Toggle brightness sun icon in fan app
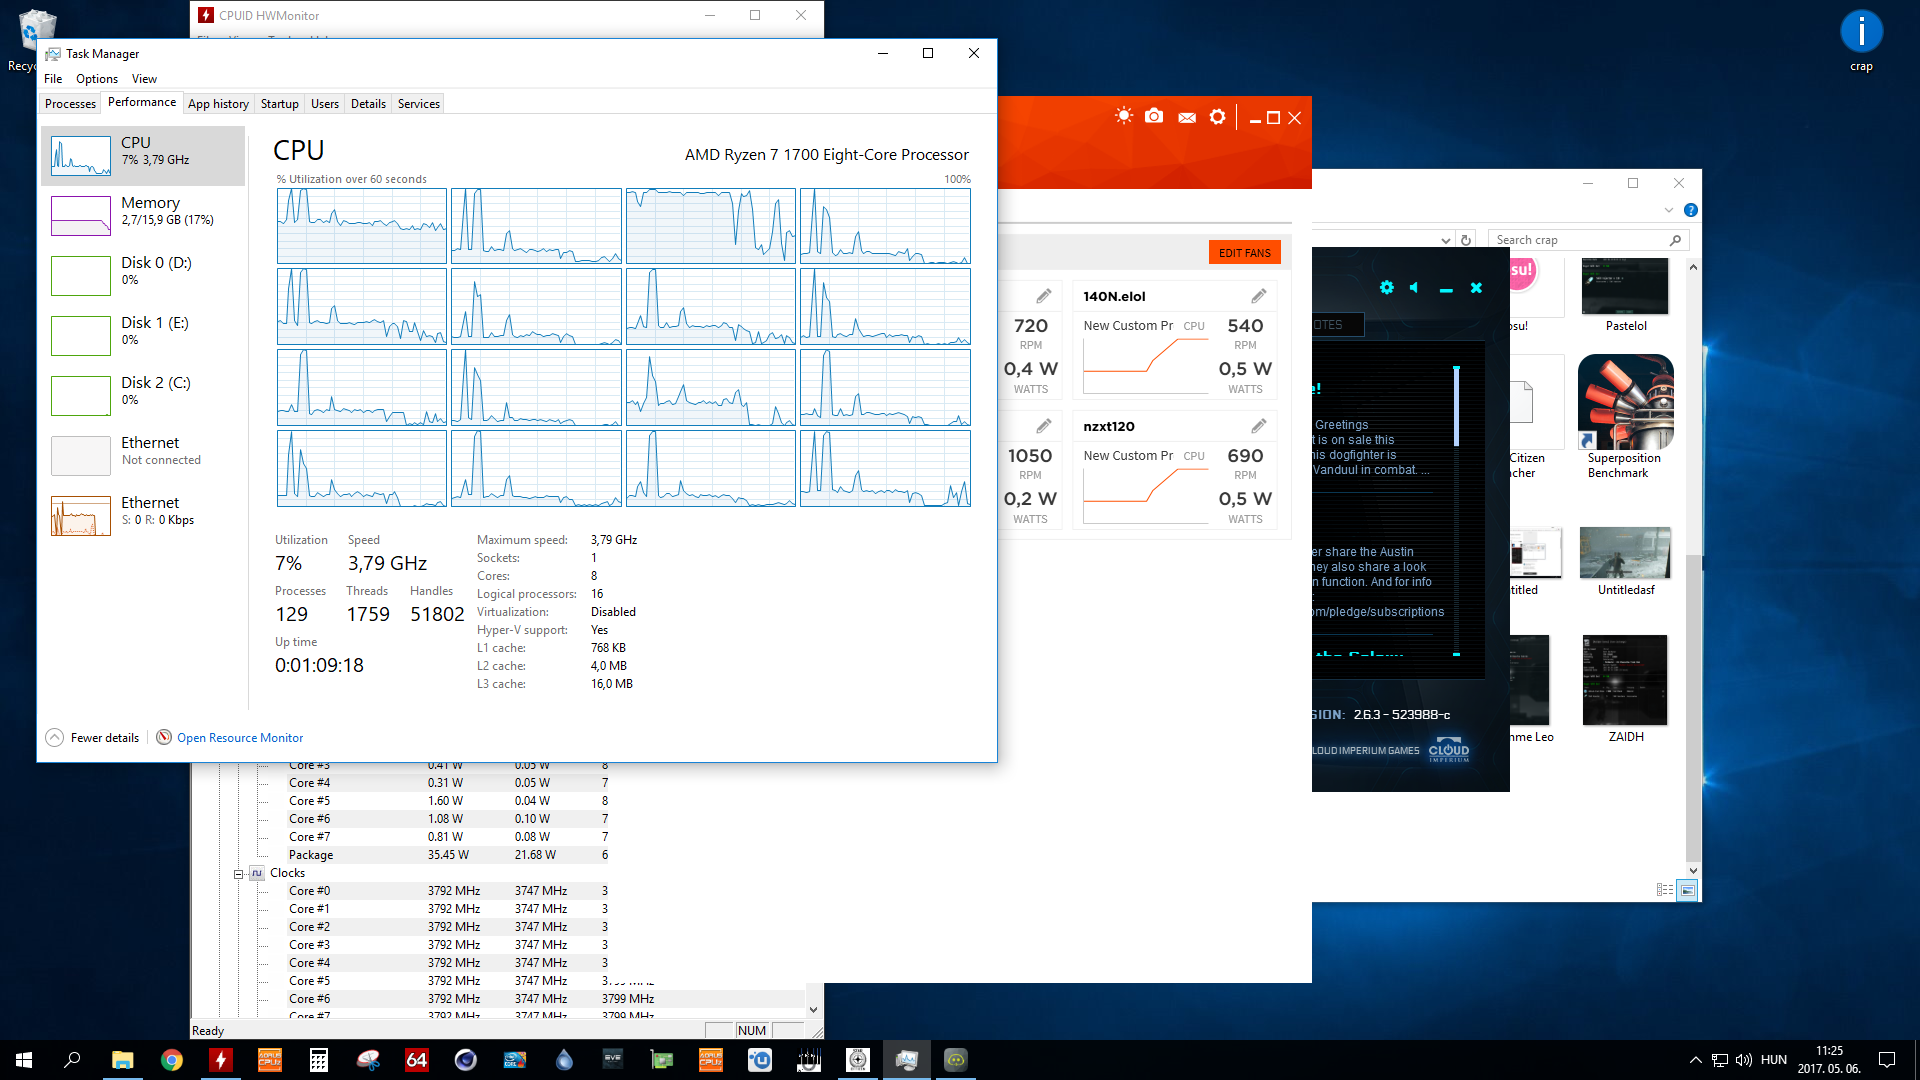 (x=1124, y=117)
